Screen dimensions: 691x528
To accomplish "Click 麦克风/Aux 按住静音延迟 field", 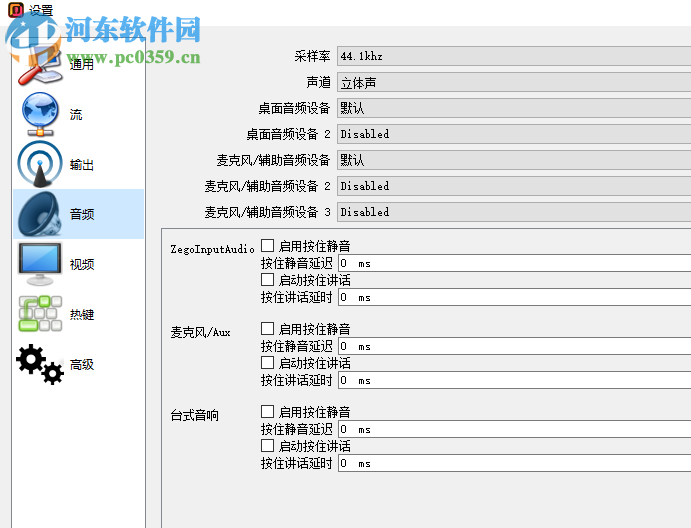I will click(x=514, y=346).
